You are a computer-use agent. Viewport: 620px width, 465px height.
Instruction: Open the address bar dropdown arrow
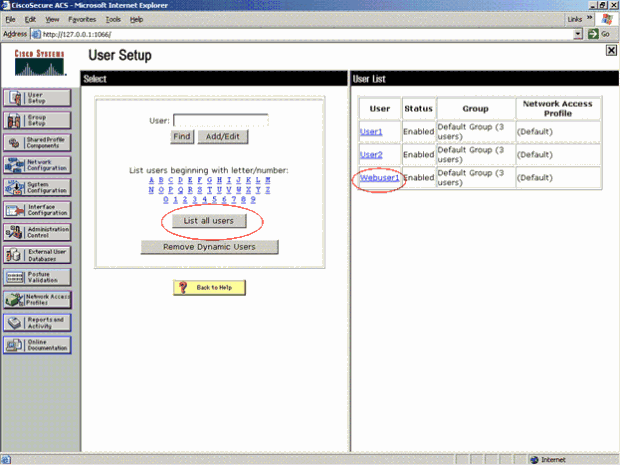578,34
